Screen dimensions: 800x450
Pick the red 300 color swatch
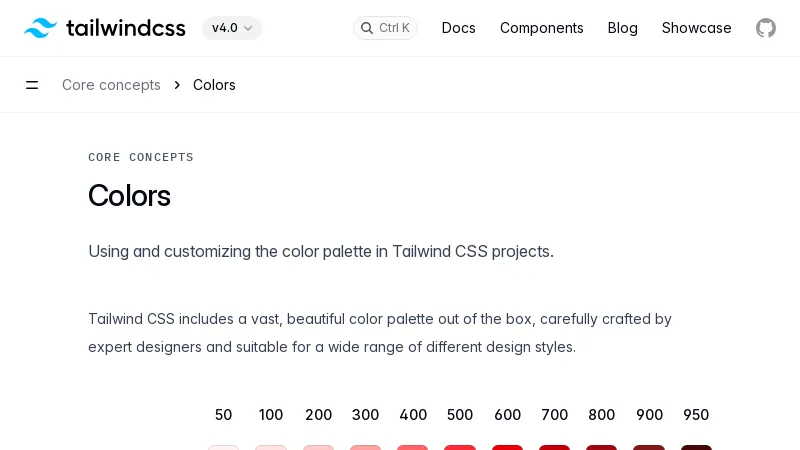(365, 447)
